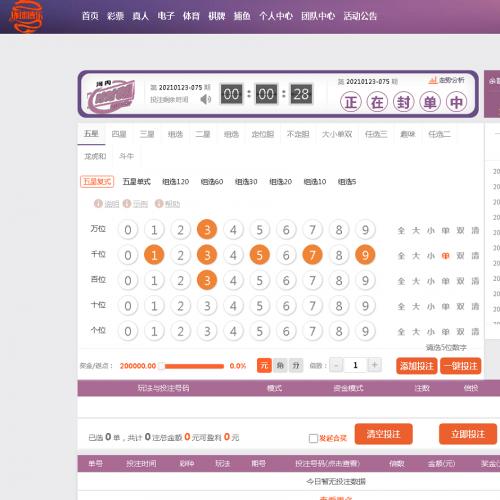500x500 pixels.
Task: Select digit 0 in the 万位 row
Action: click(128, 230)
